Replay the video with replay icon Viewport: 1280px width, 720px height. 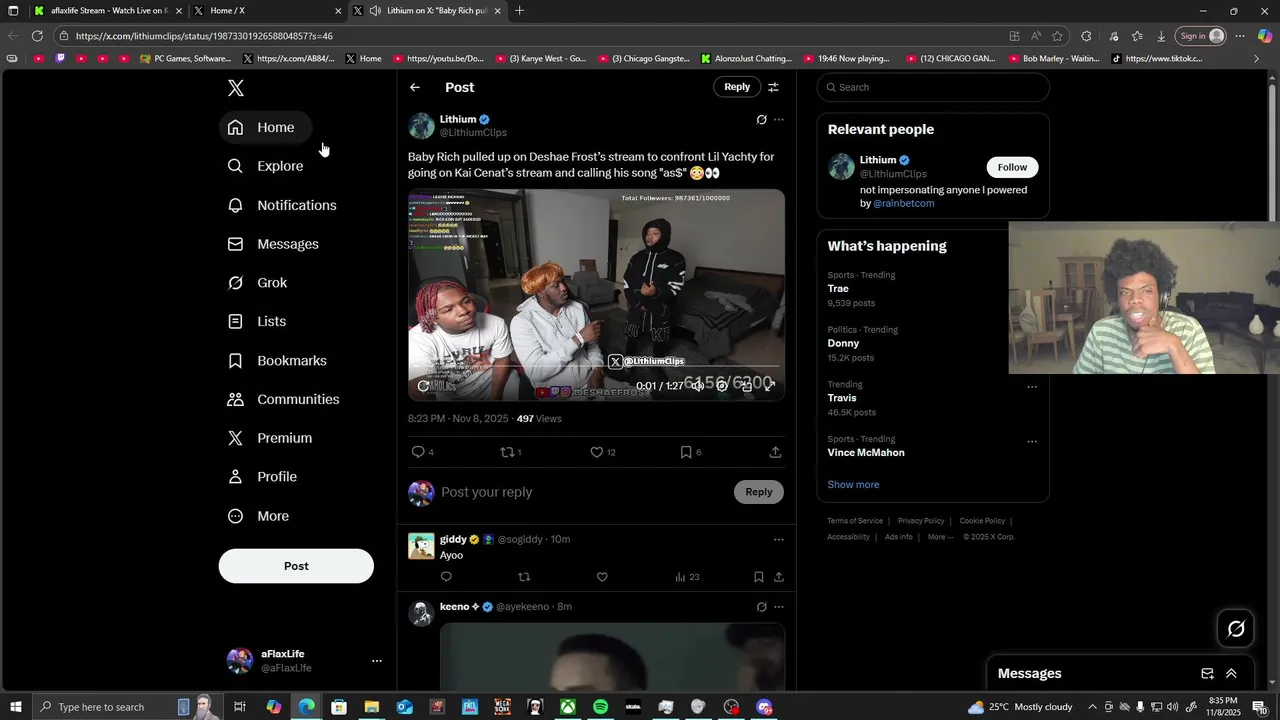coord(424,386)
